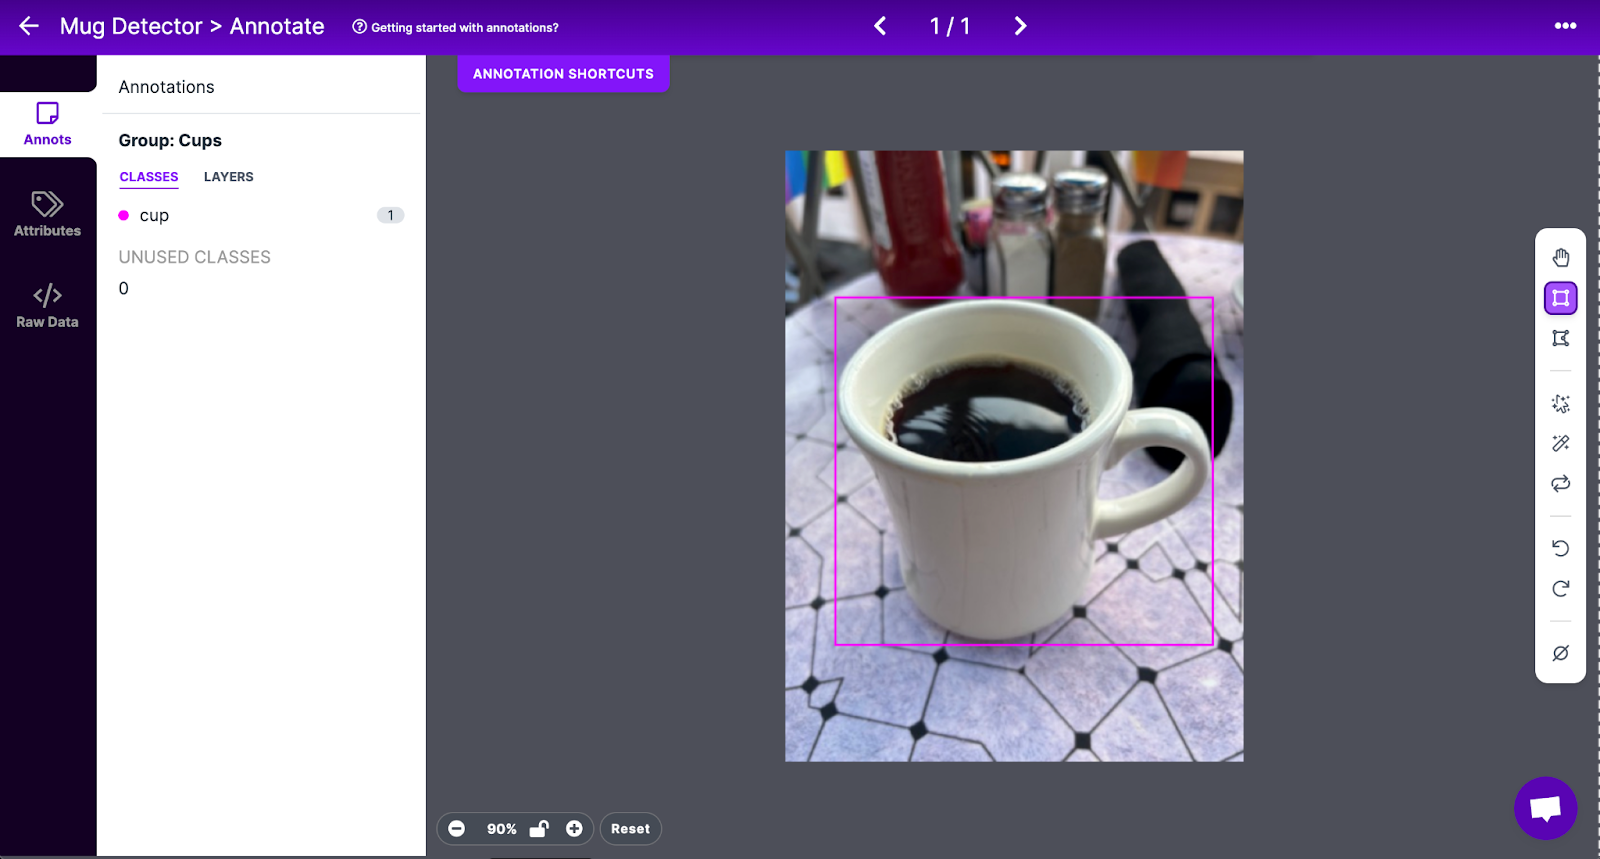This screenshot has width=1600, height=859.
Task: Select the polygon annotation tool
Action: pyautogui.click(x=1560, y=338)
